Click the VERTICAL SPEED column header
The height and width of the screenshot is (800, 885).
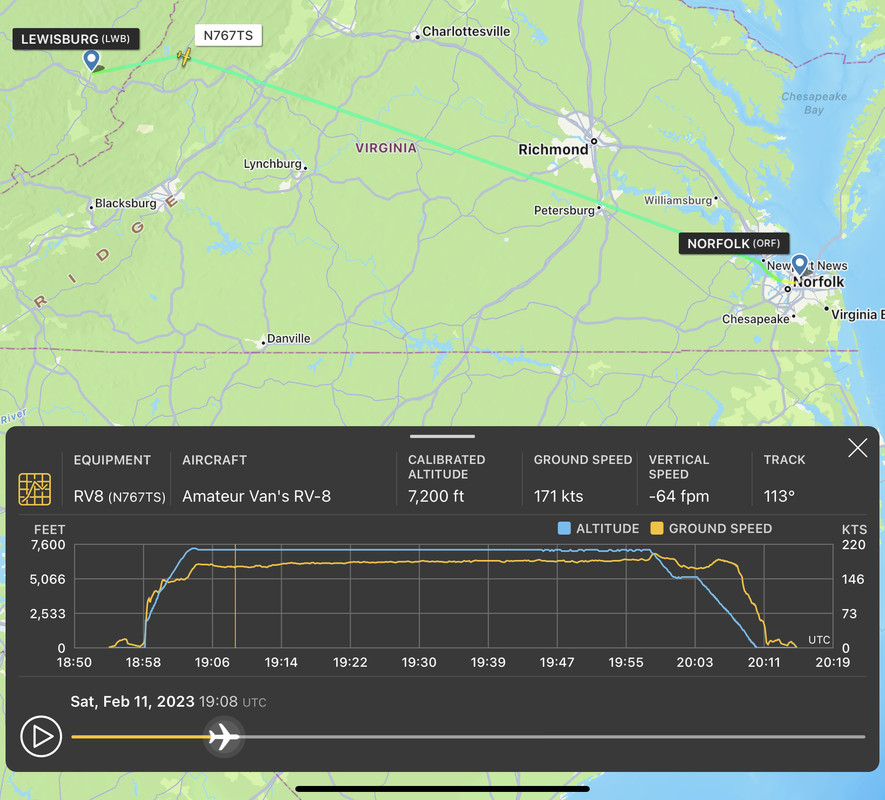[678, 467]
